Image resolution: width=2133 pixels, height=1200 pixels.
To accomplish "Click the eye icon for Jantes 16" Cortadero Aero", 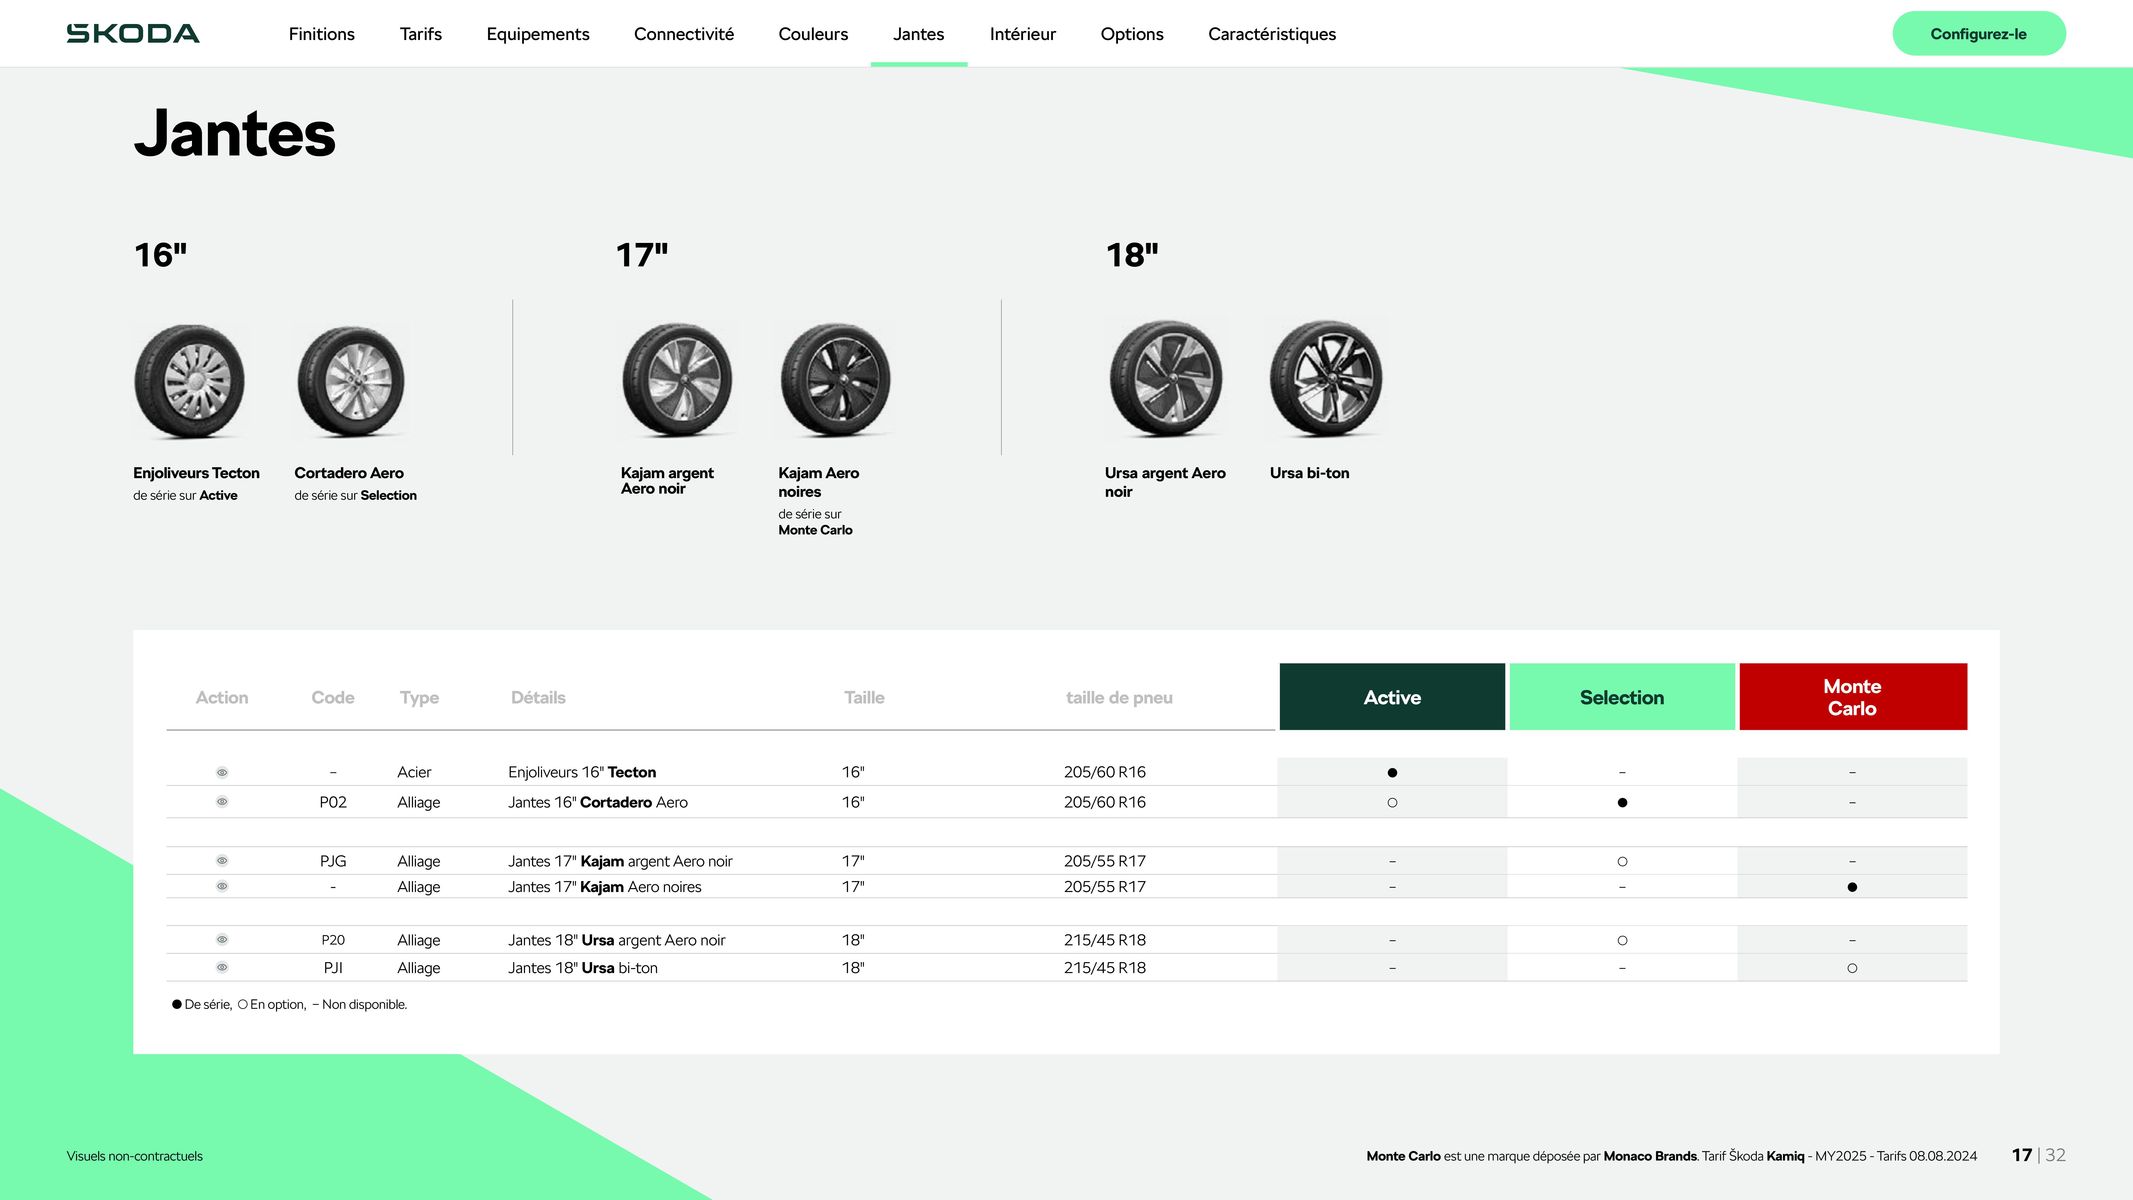I will coord(222,802).
